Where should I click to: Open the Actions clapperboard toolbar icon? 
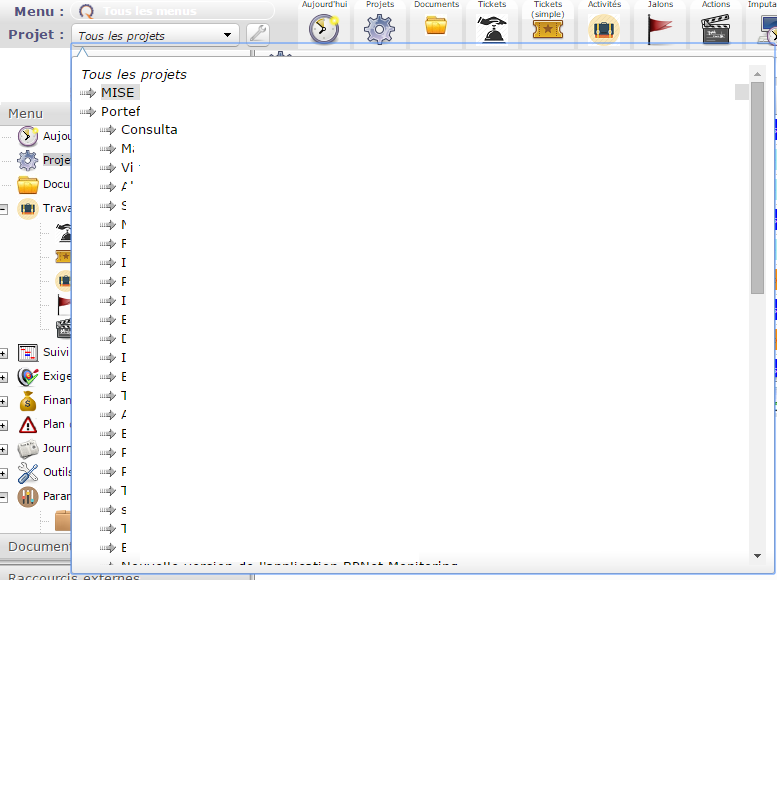tap(716, 29)
